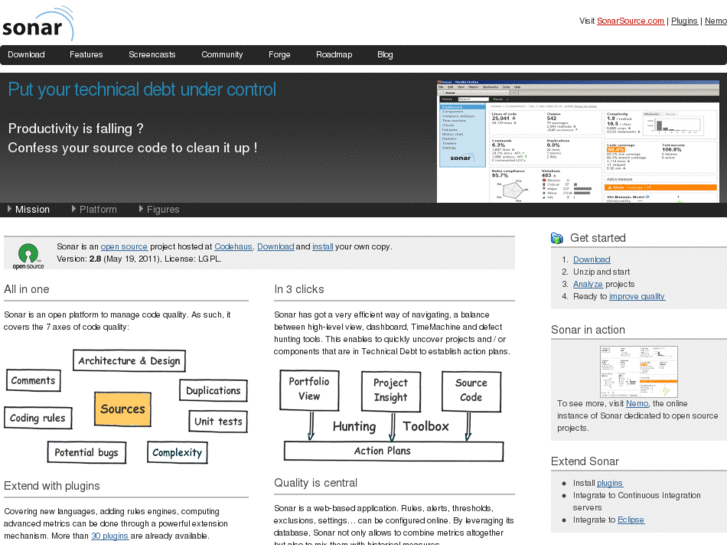
Task: Click the Potential bugs box
Action: 87,452
